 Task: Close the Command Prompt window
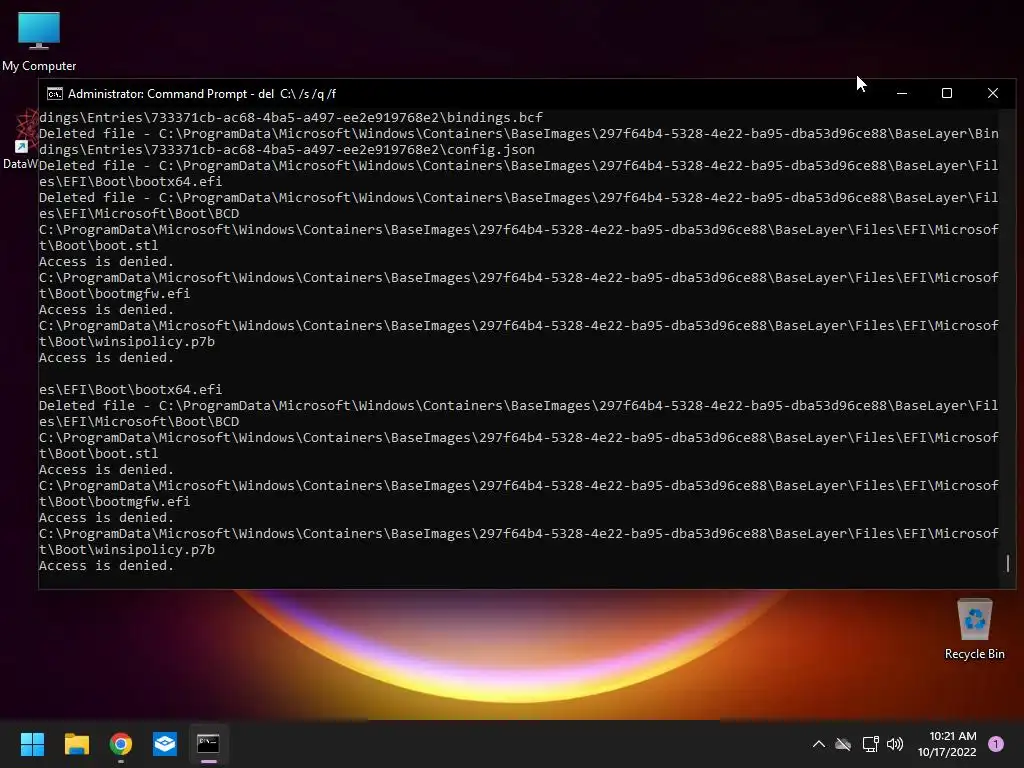pos(993,93)
